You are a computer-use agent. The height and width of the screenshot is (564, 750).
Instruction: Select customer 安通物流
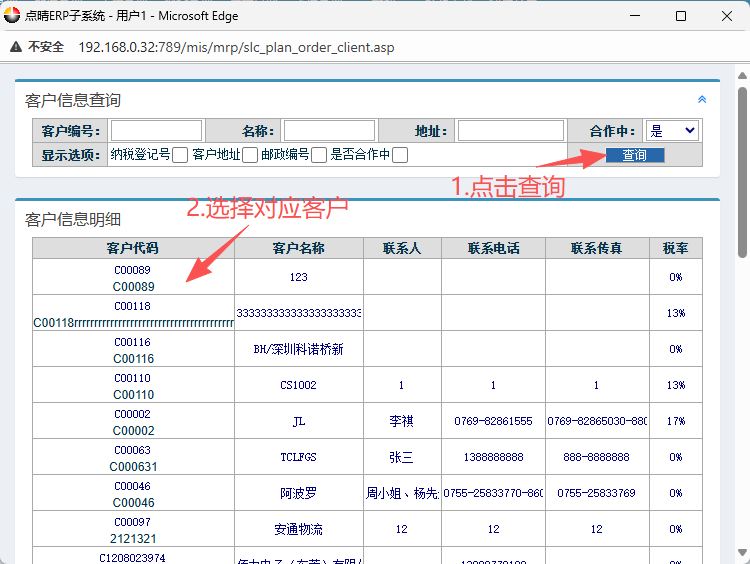pyautogui.click(x=298, y=529)
